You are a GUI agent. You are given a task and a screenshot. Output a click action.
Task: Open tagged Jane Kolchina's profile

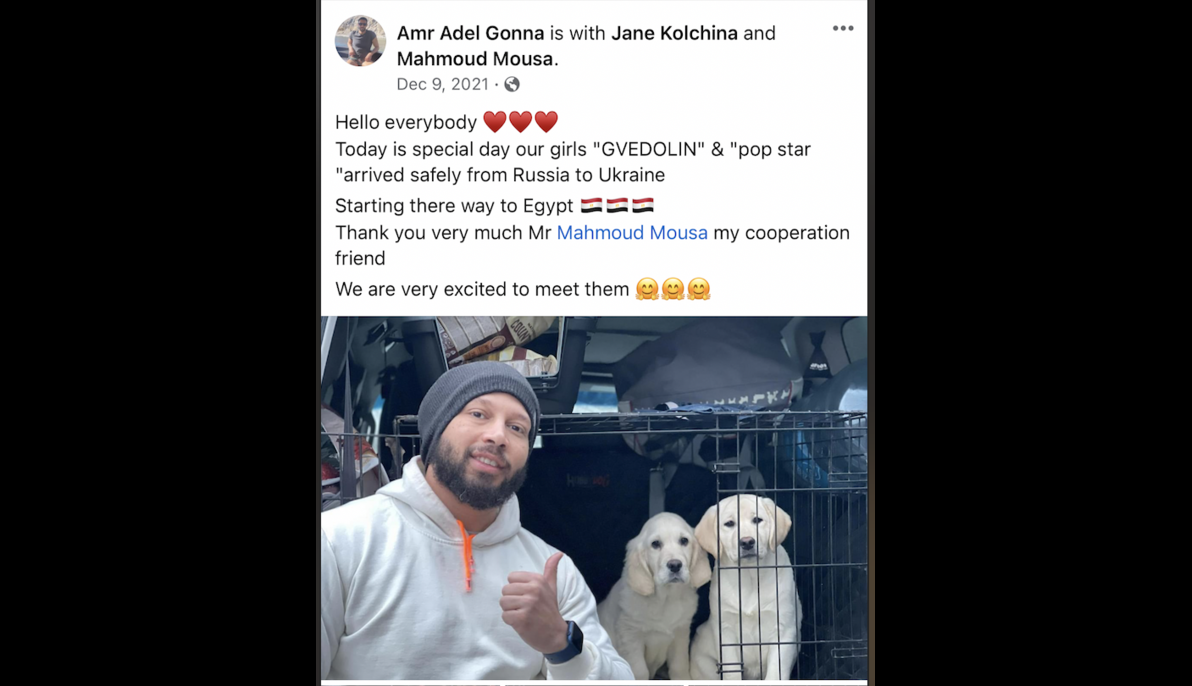pos(674,33)
